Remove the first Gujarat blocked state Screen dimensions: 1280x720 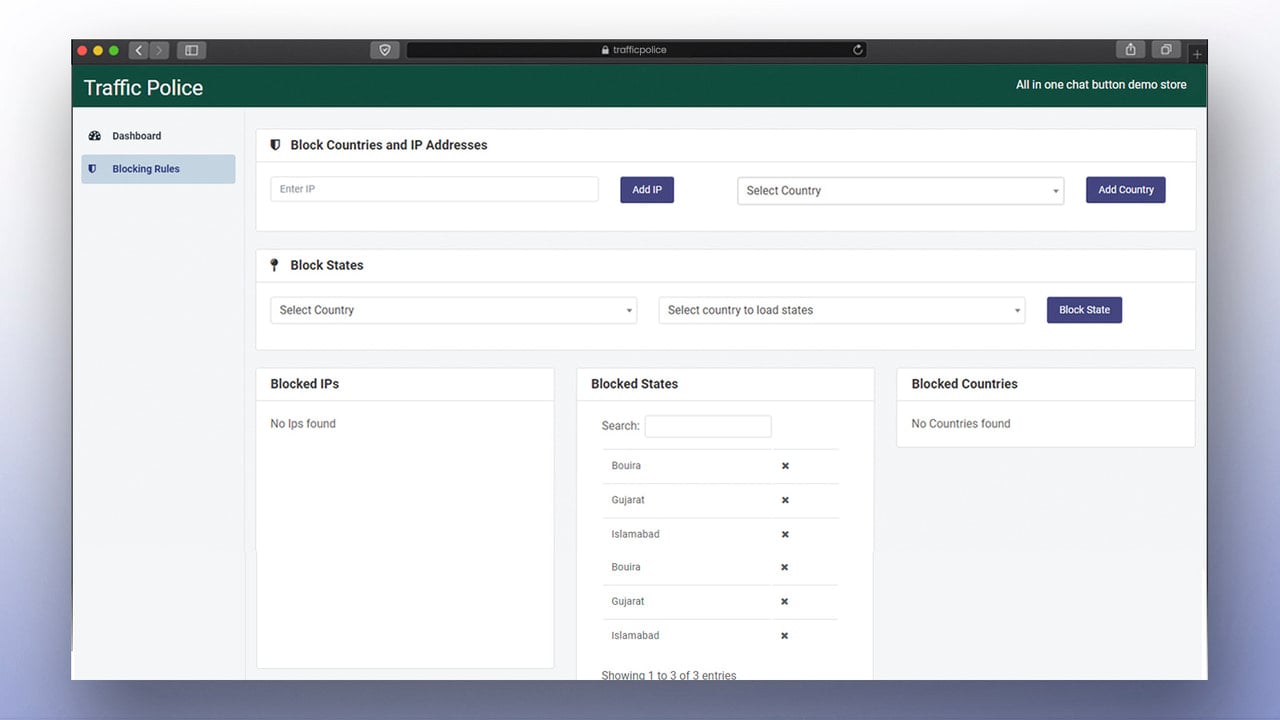(785, 500)
